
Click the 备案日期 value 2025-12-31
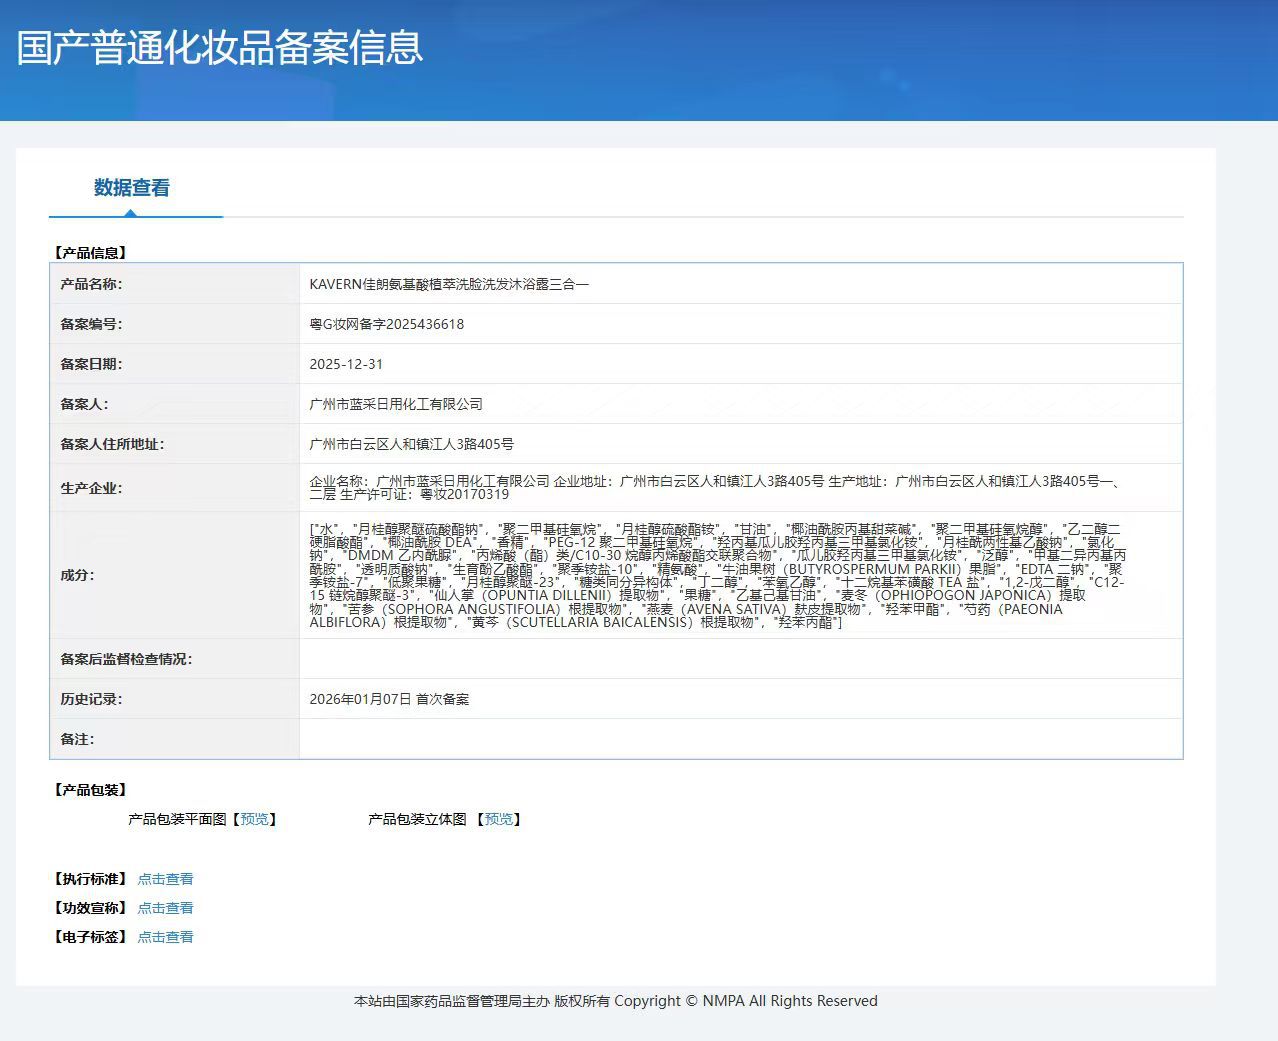click(346, 364)
